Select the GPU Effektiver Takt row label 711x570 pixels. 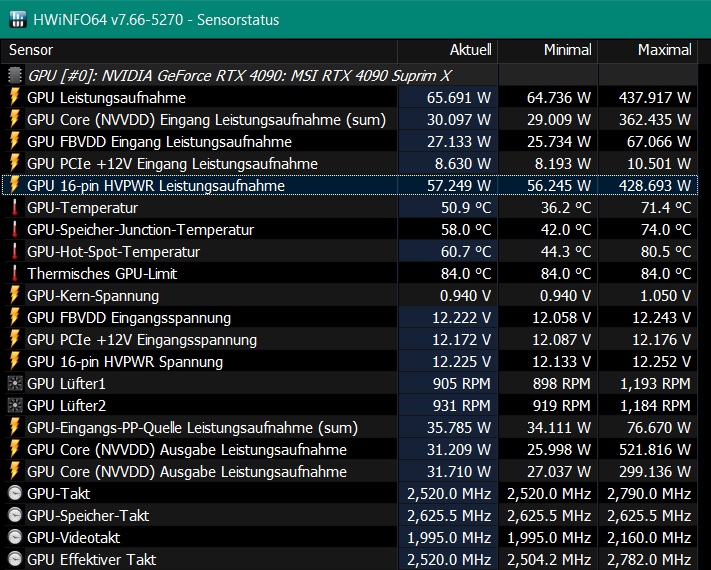[92, 560]
